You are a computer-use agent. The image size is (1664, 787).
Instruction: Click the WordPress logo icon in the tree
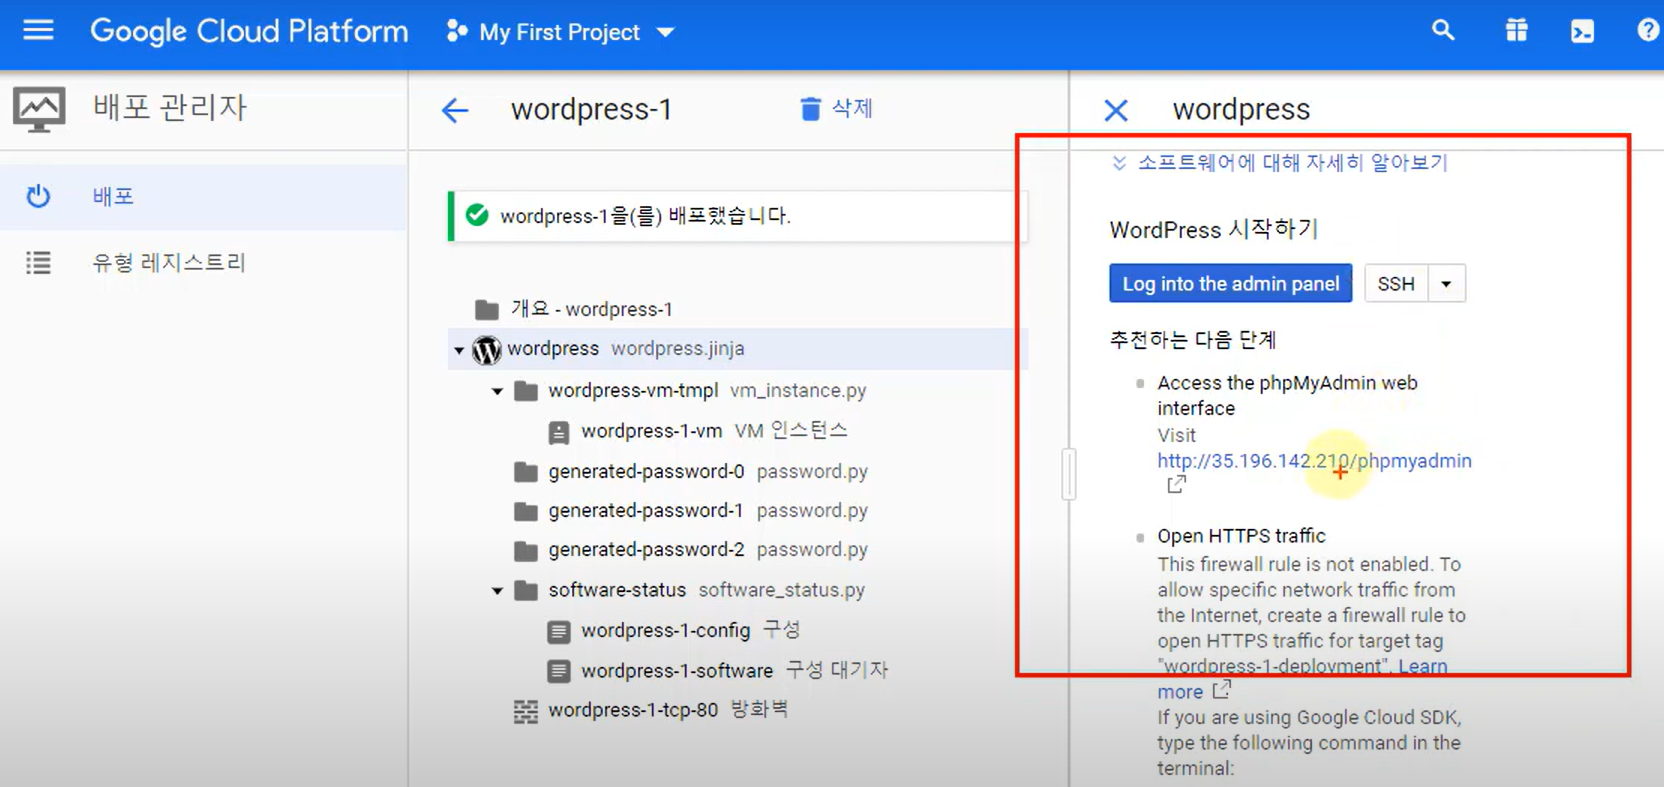click(487, 350)
